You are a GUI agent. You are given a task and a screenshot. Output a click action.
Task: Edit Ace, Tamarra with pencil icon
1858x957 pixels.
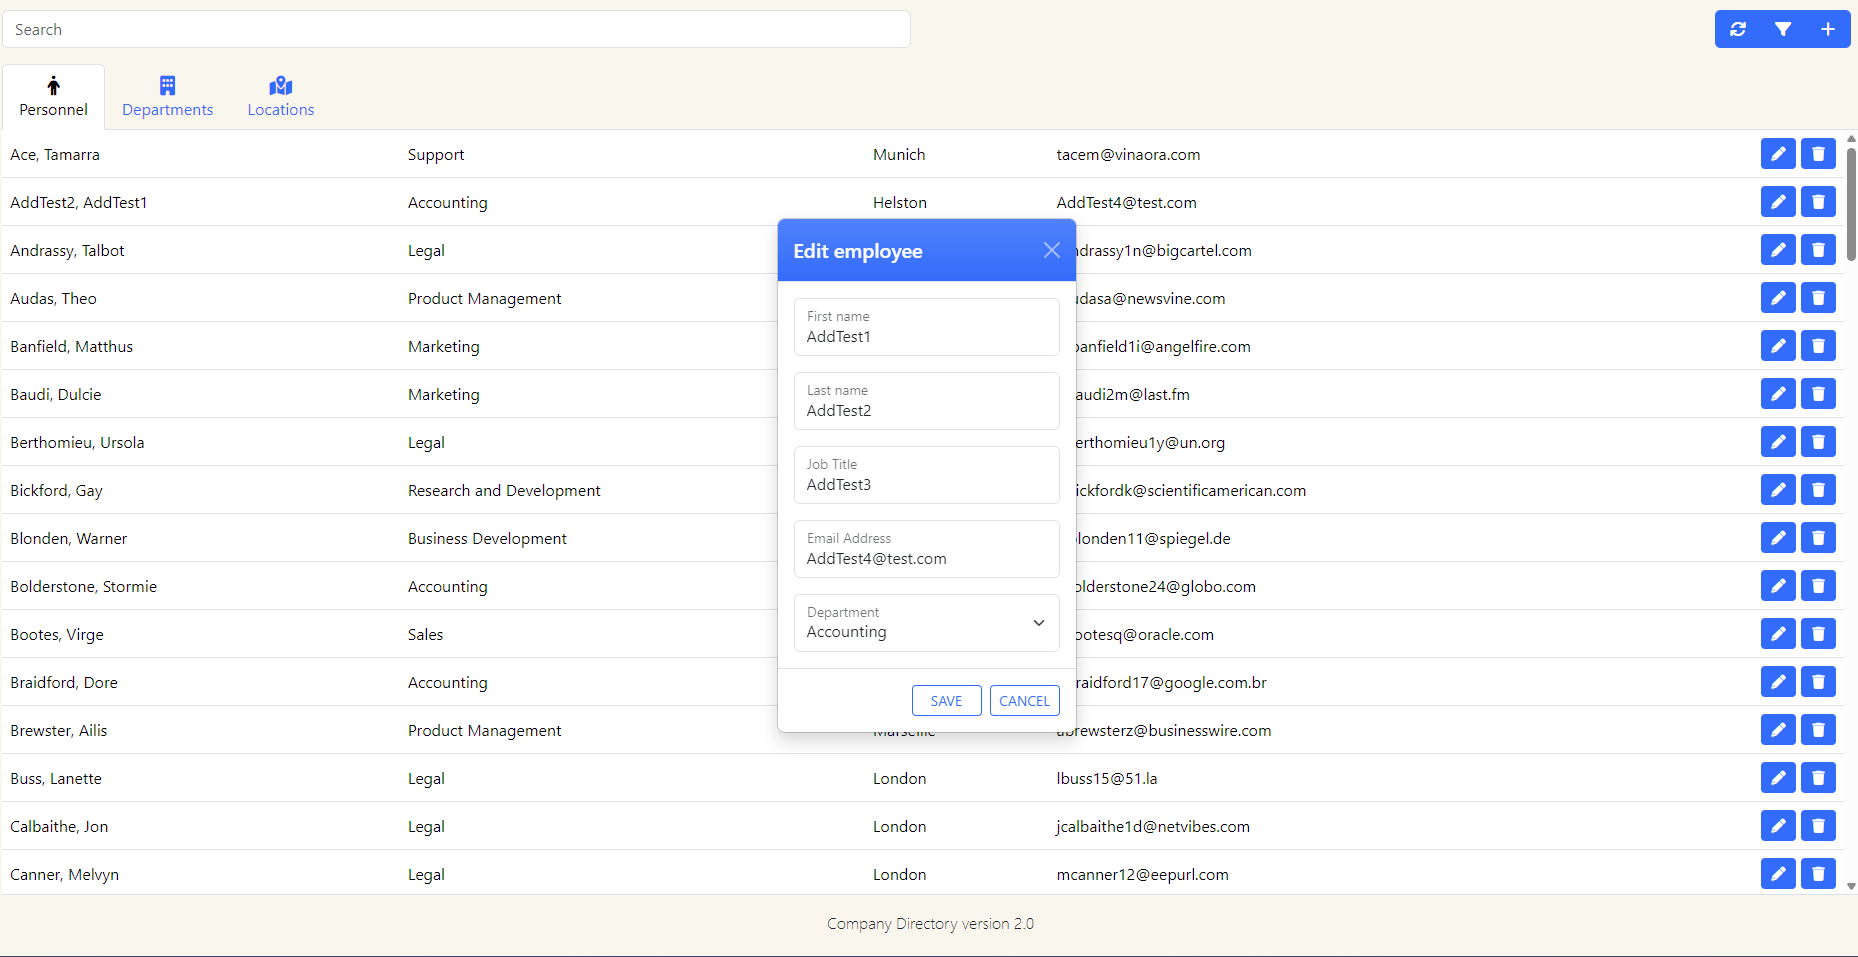tap(1778, 154)
